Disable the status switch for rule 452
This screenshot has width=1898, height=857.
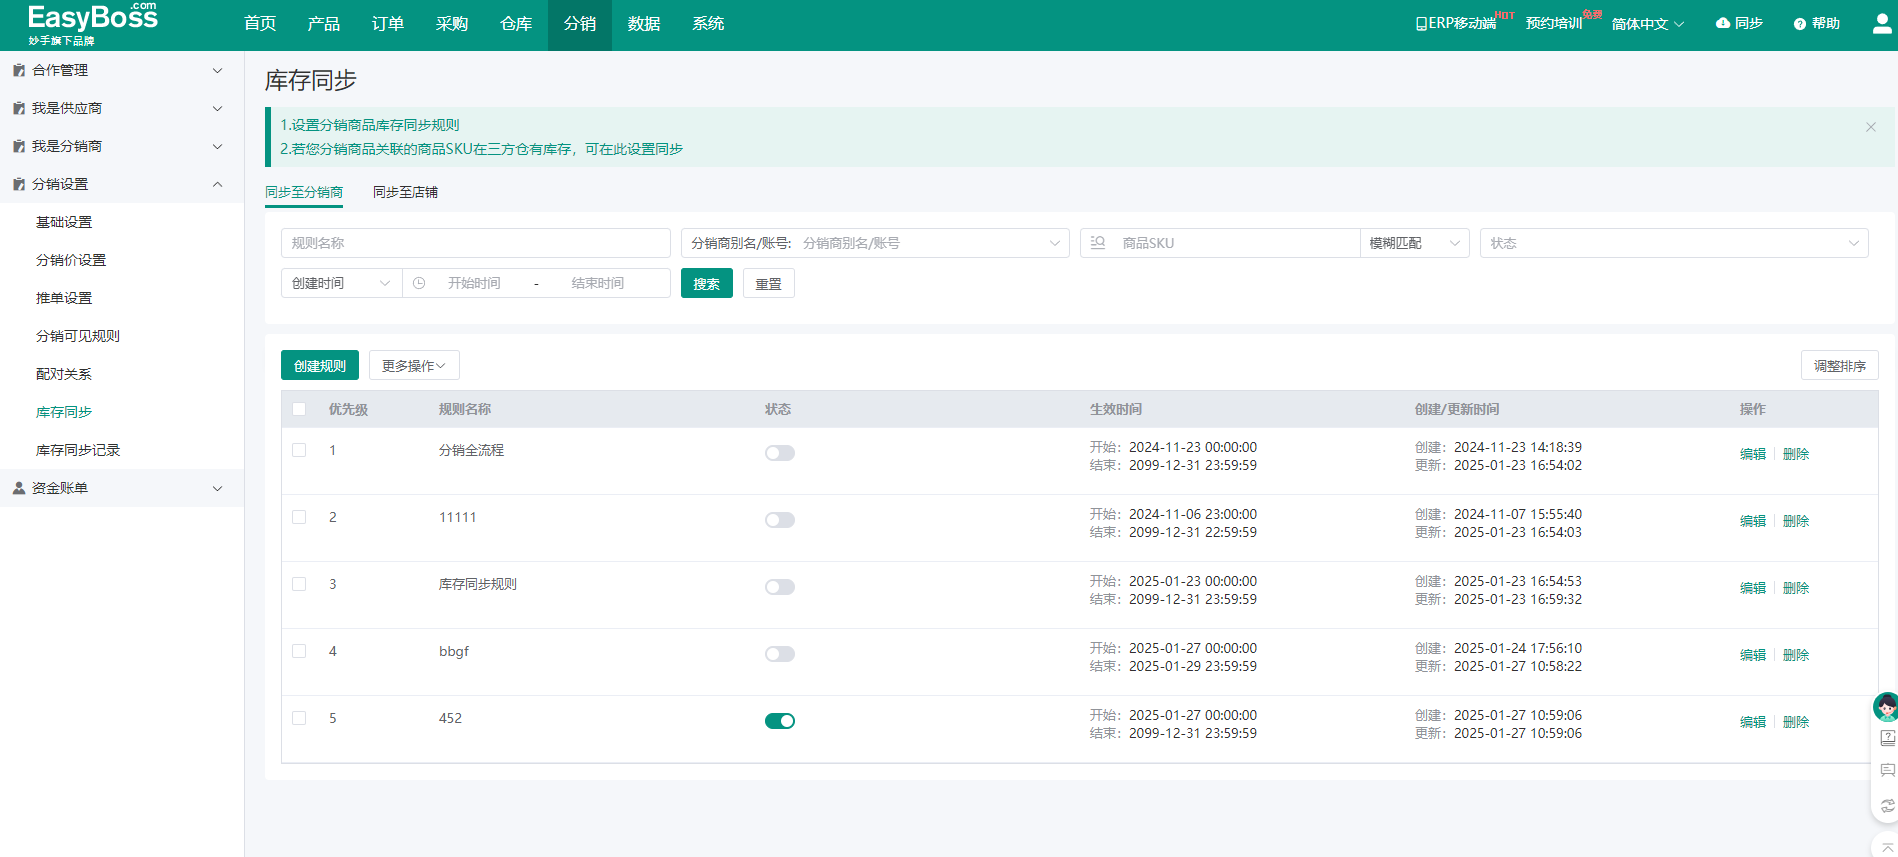click(779, 721)
